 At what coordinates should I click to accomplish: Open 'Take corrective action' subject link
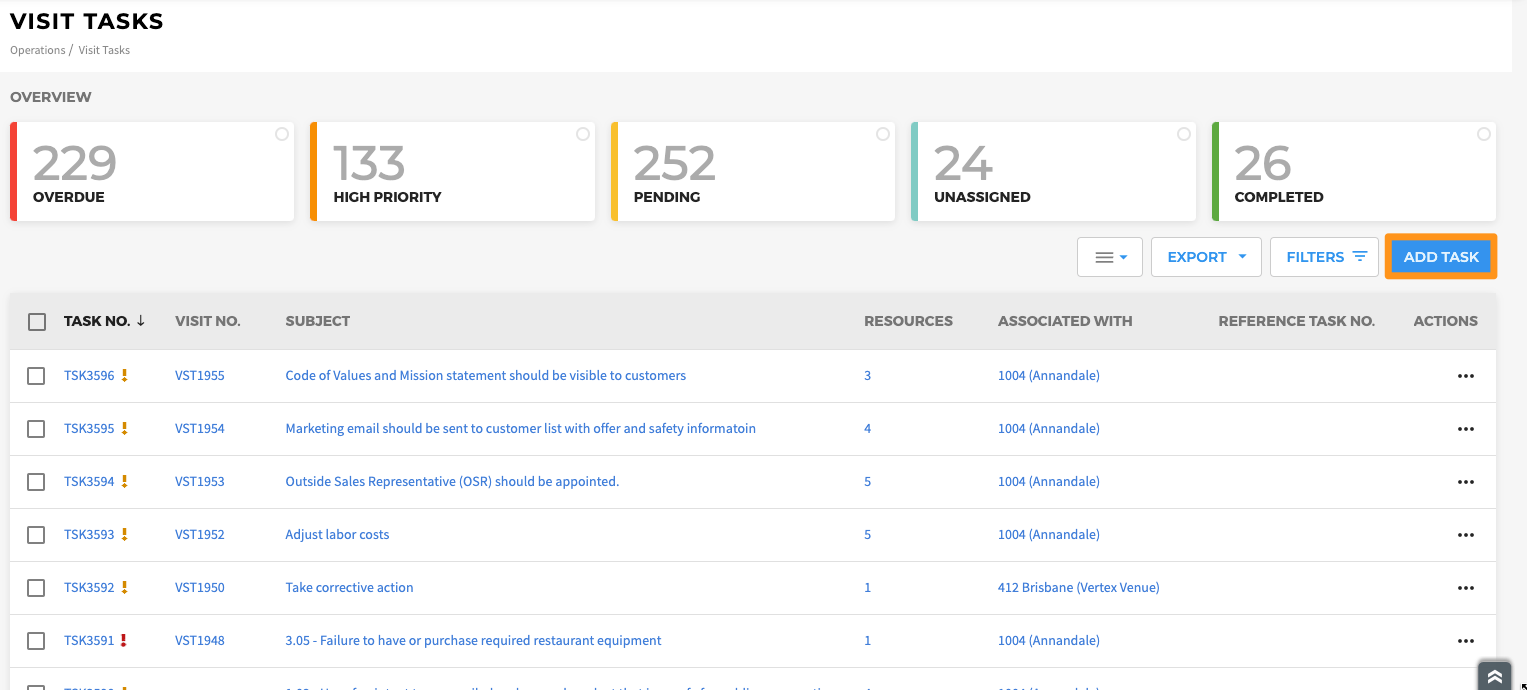tap(349, 588)
